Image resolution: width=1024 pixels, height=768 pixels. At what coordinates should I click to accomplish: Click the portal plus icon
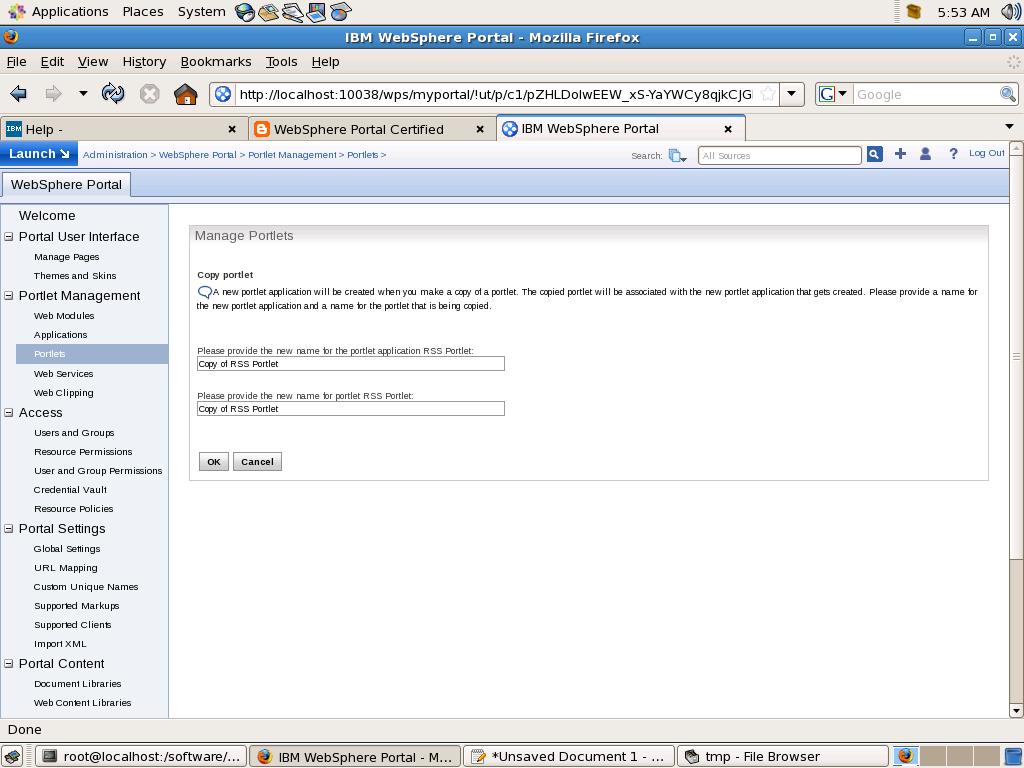pyautogui.click(x=901, y=153)
